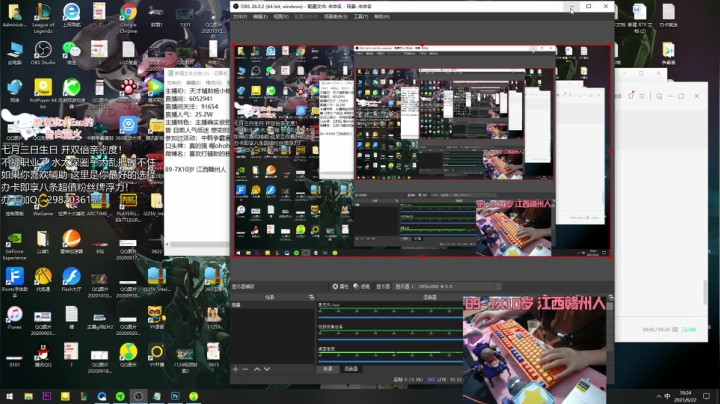Open the iTunes desktop shortcut

[x=14, y=318]
